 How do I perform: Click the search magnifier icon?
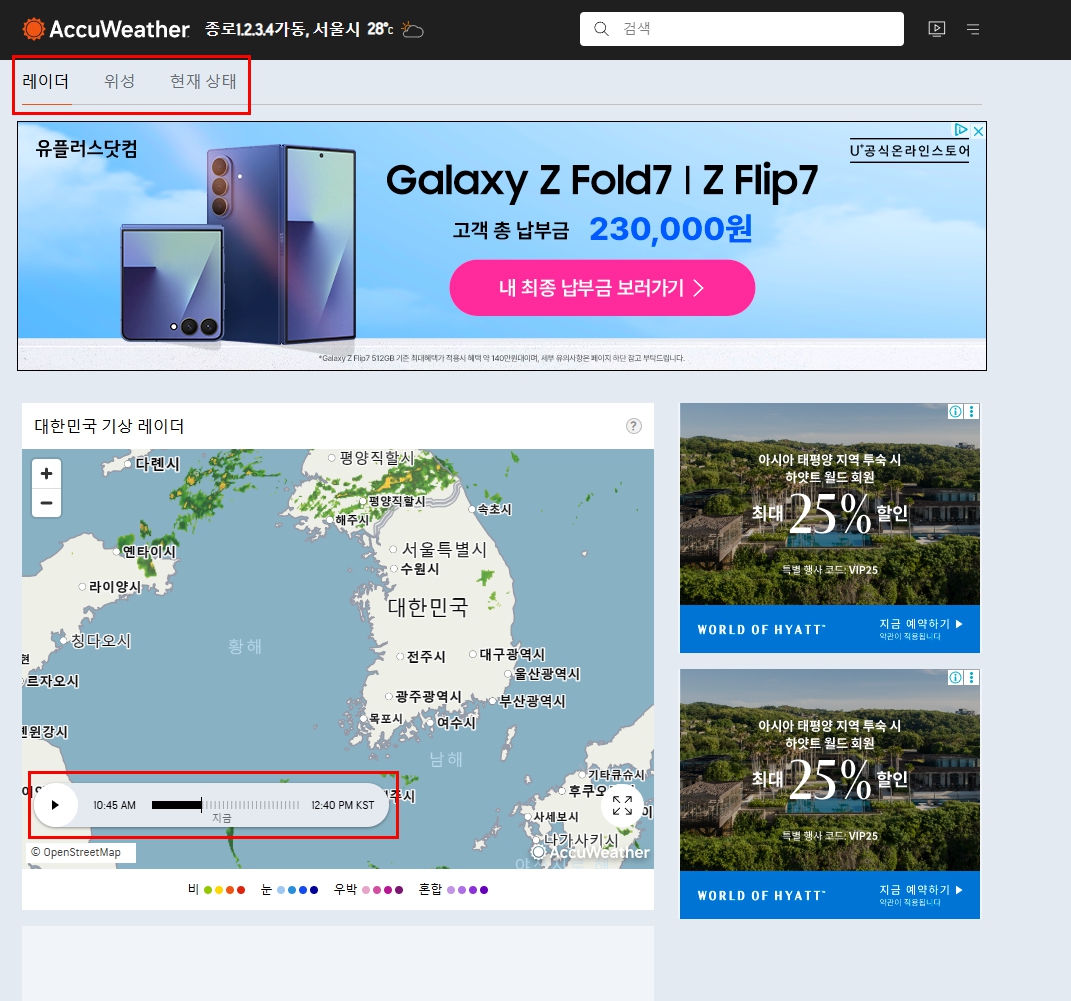coord(601,29)
